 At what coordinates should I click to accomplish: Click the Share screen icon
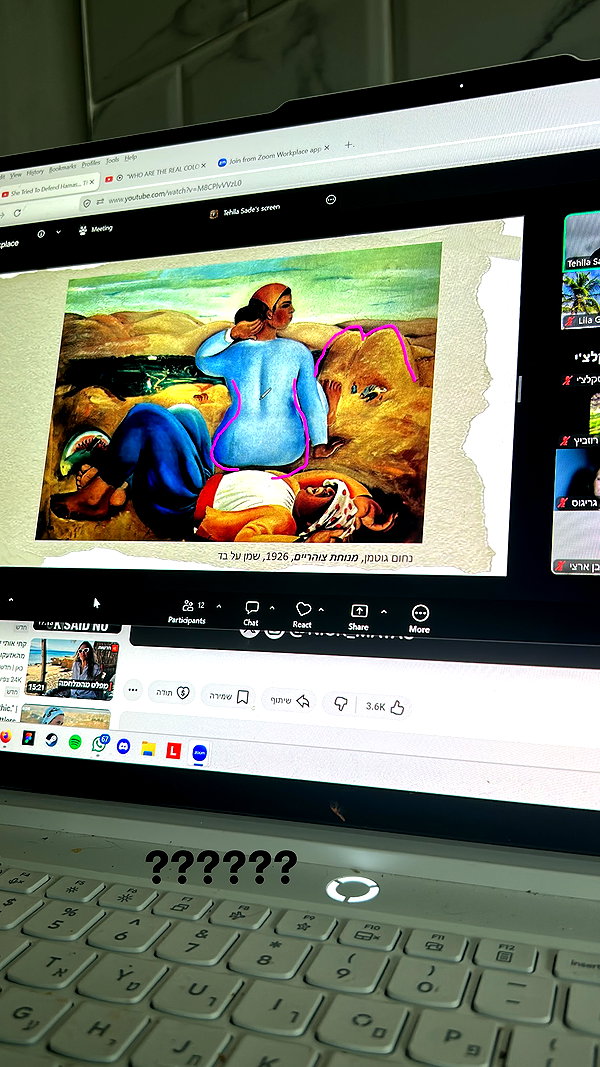(x=359, y=617)
